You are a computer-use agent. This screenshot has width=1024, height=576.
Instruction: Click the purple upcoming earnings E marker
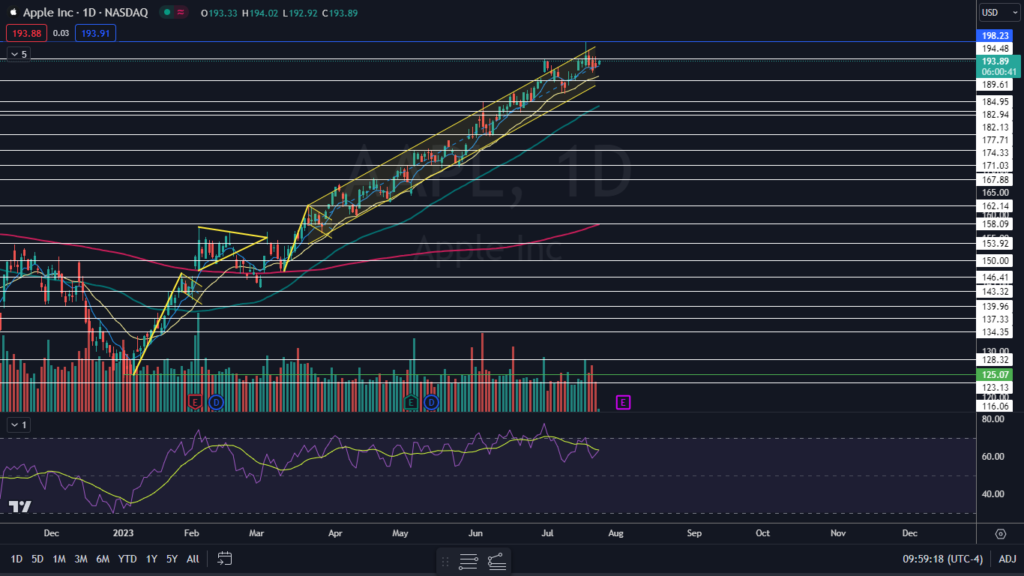pos(623,402)
